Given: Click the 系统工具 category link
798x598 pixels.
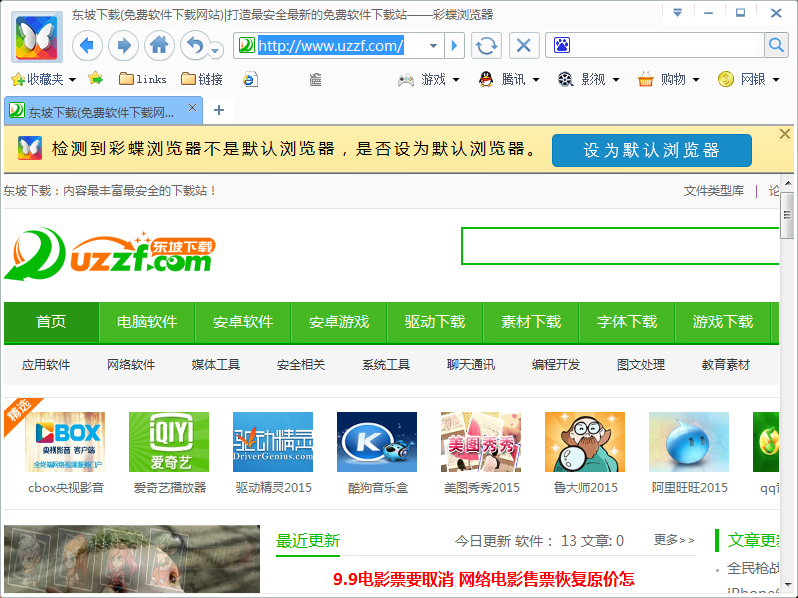Looking at the screenshot, I should [x=386, y=364].
